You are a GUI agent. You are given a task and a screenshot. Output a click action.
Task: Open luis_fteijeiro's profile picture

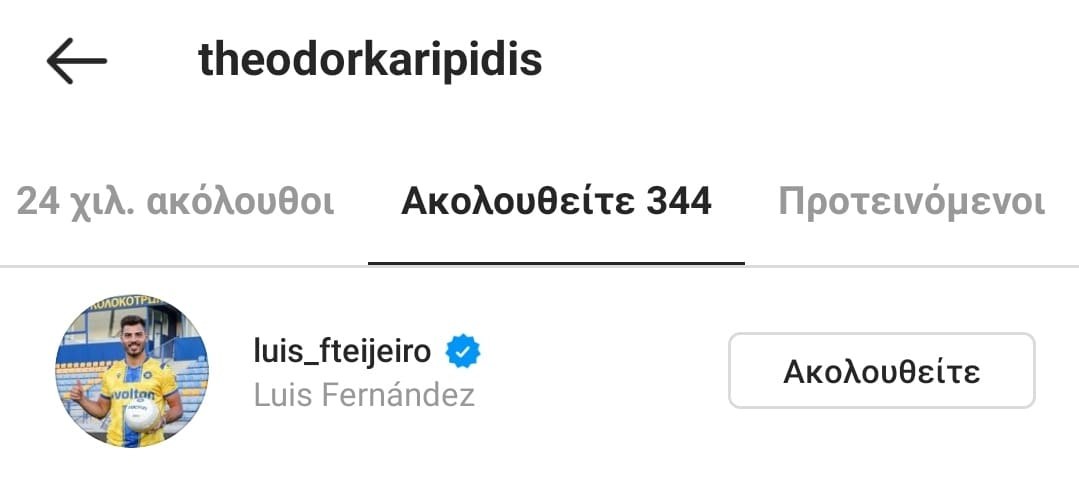point(131,371)
